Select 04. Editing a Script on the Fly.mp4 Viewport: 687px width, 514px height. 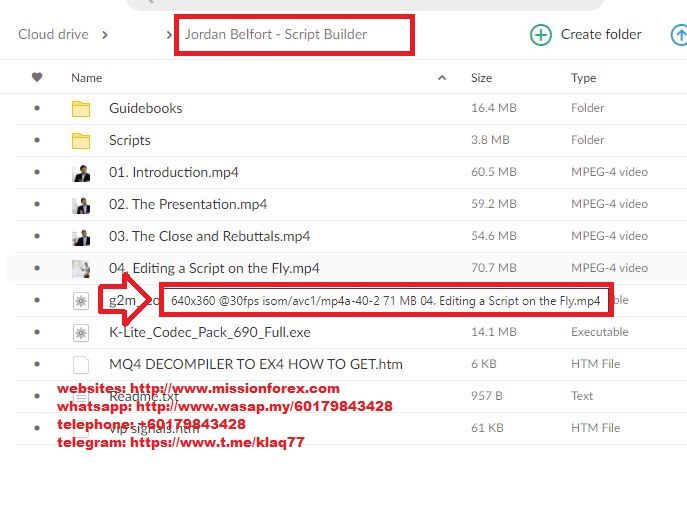click(214, 268)
